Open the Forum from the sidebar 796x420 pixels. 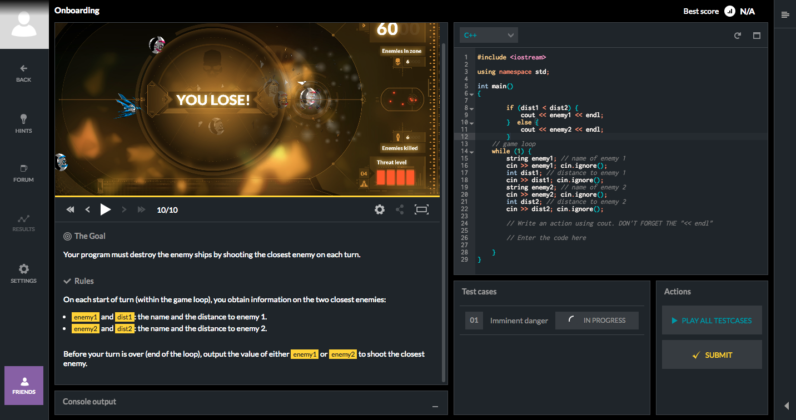(x=23, y=171)
